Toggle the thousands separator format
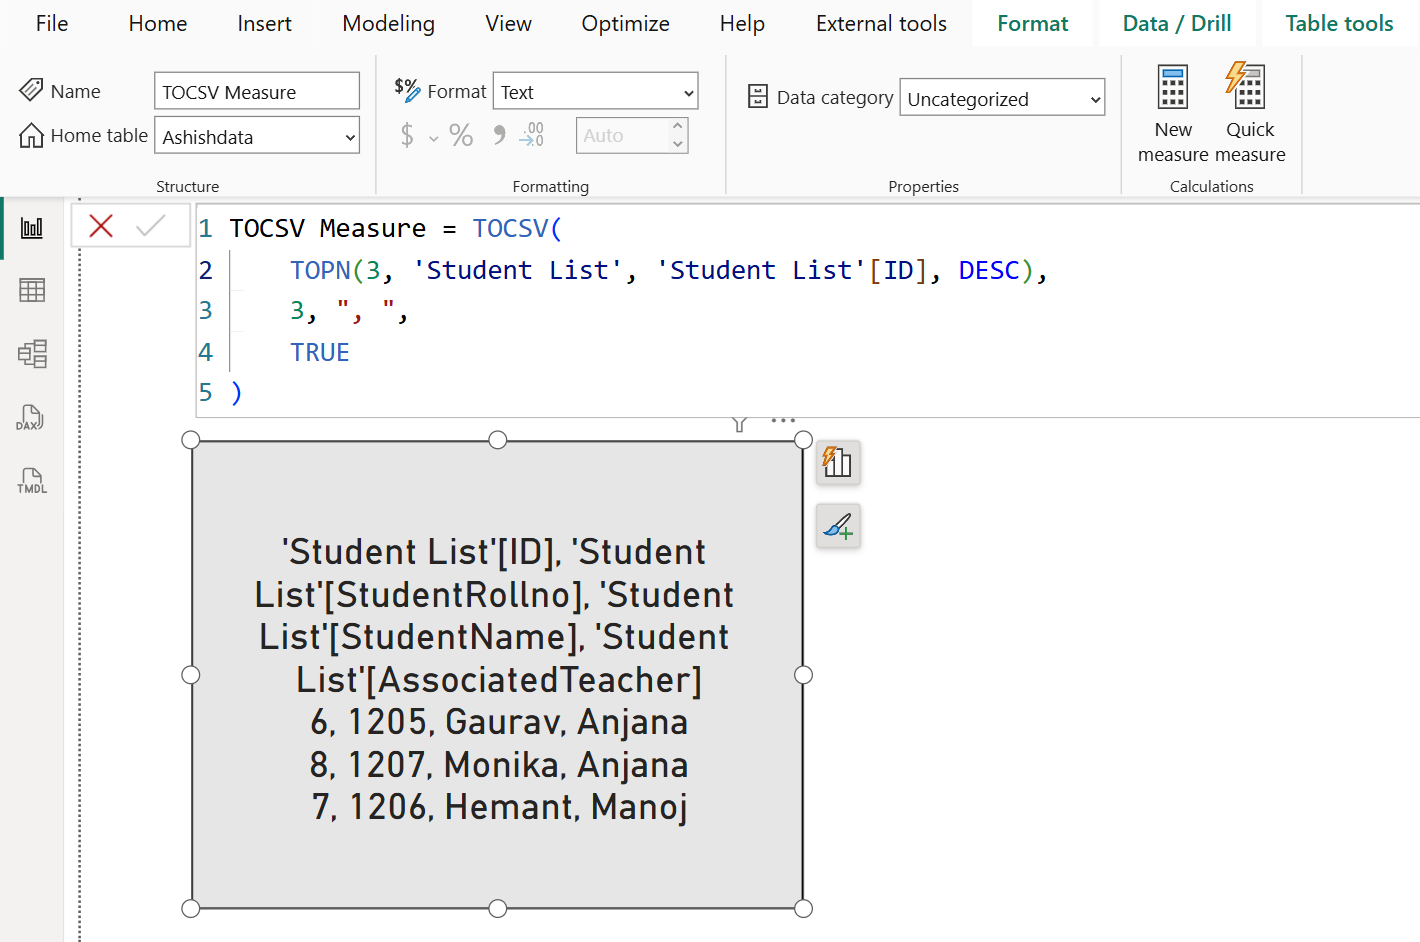The image size is (1420, 942). (497, 135)
